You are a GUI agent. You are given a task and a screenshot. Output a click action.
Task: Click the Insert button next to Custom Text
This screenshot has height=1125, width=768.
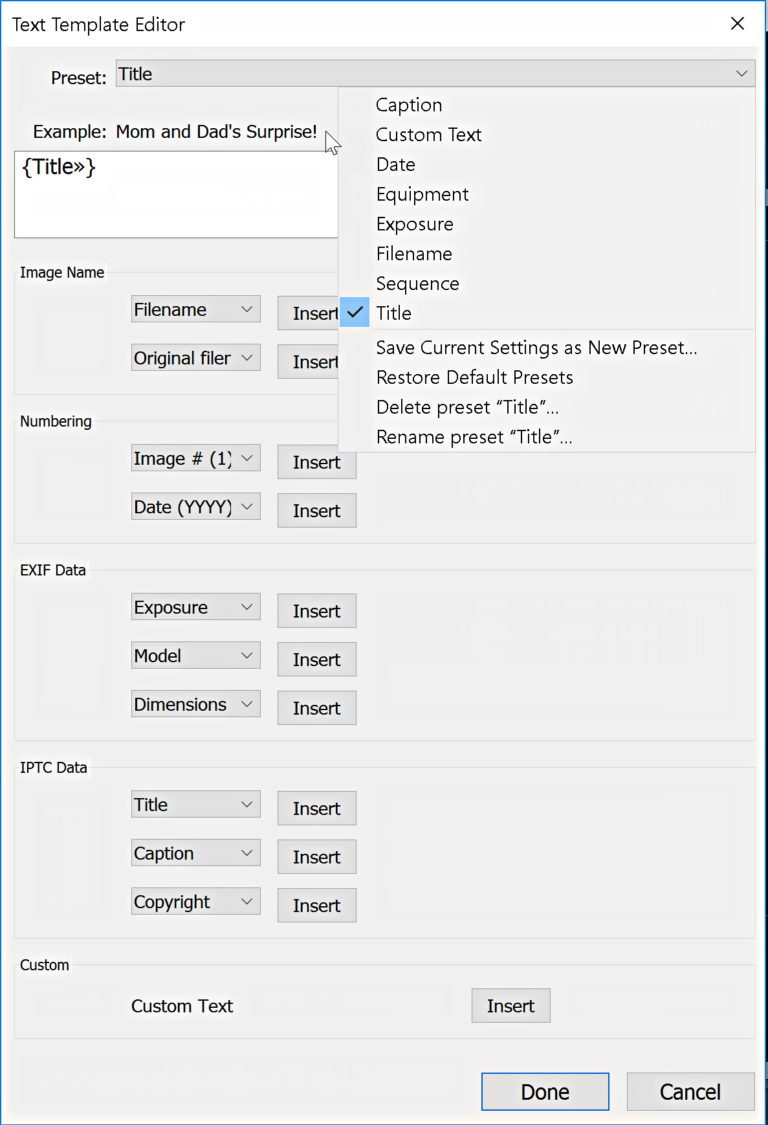(x=510, y=1005)
